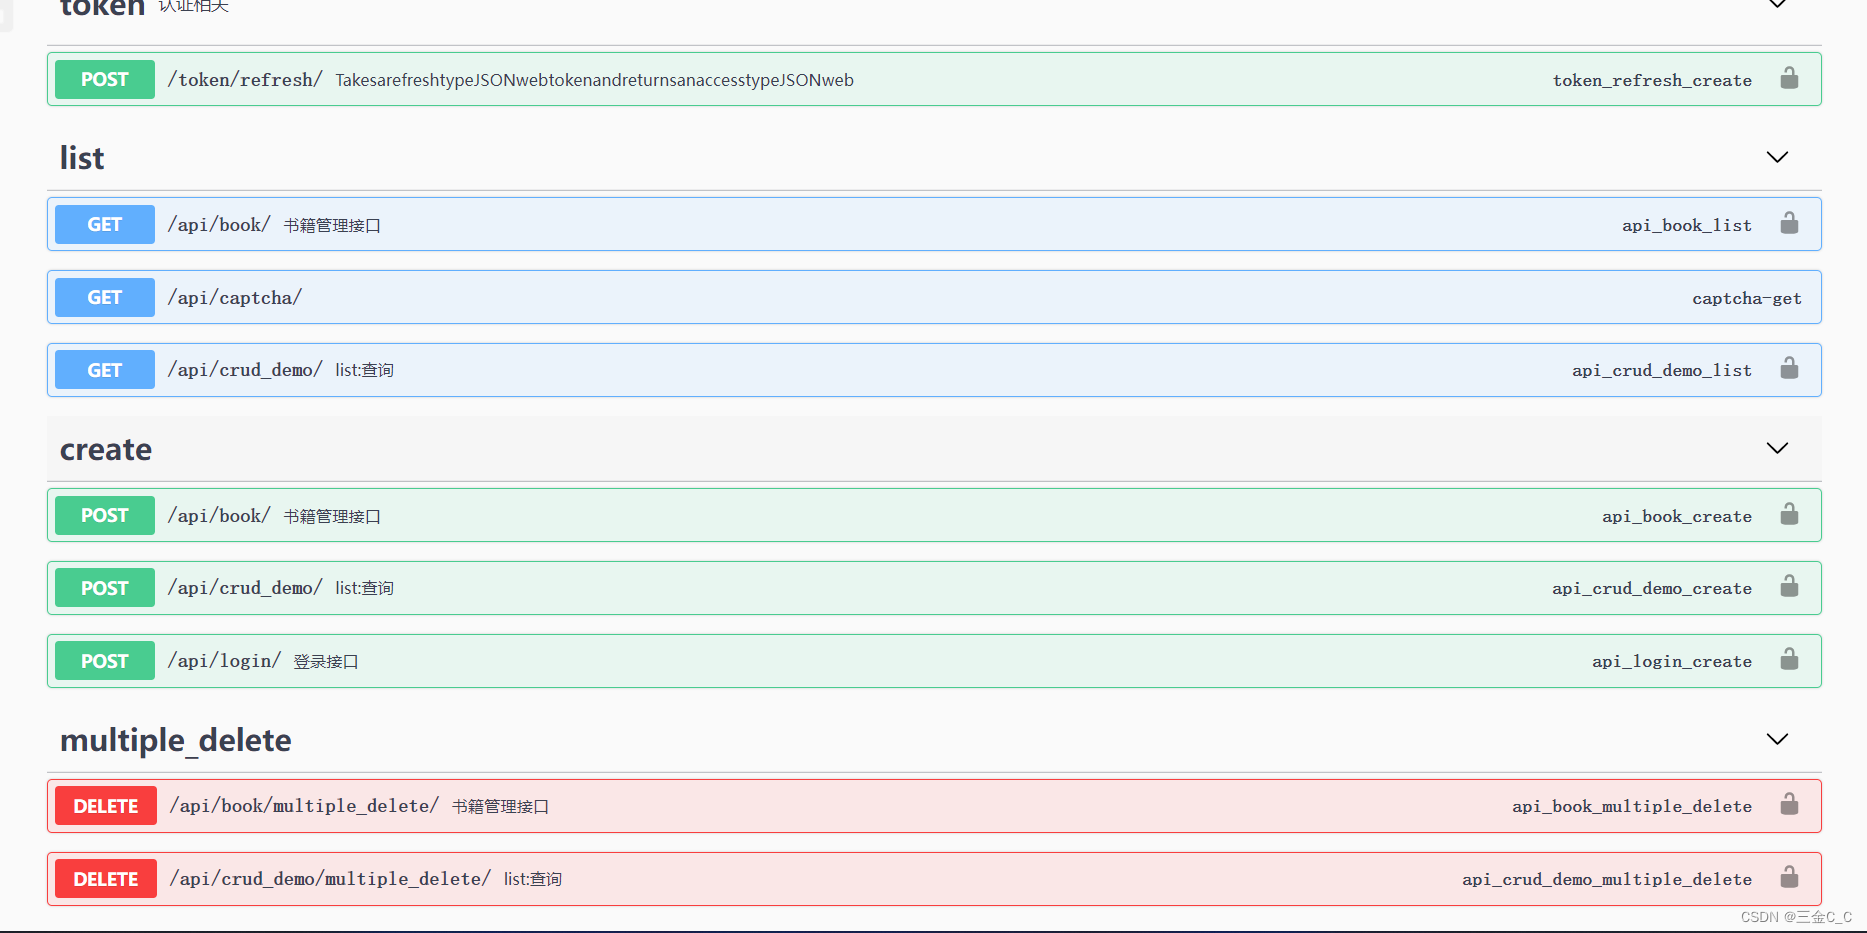Click the api_book_multiple_delete operation ID
Image resolution: width=1867 pixels, height=933 pixels.
(x=1632, y=806)
